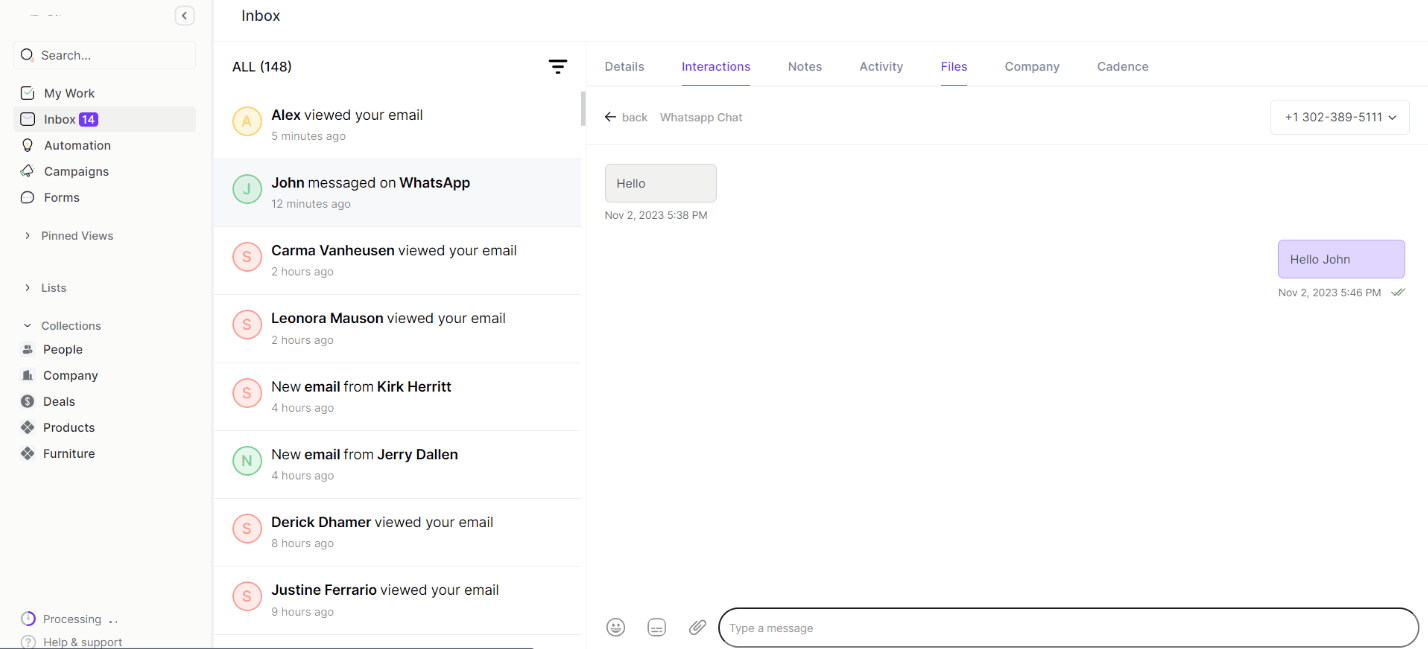
Task: Open the inbox filter icon
Action: (558, 67)
